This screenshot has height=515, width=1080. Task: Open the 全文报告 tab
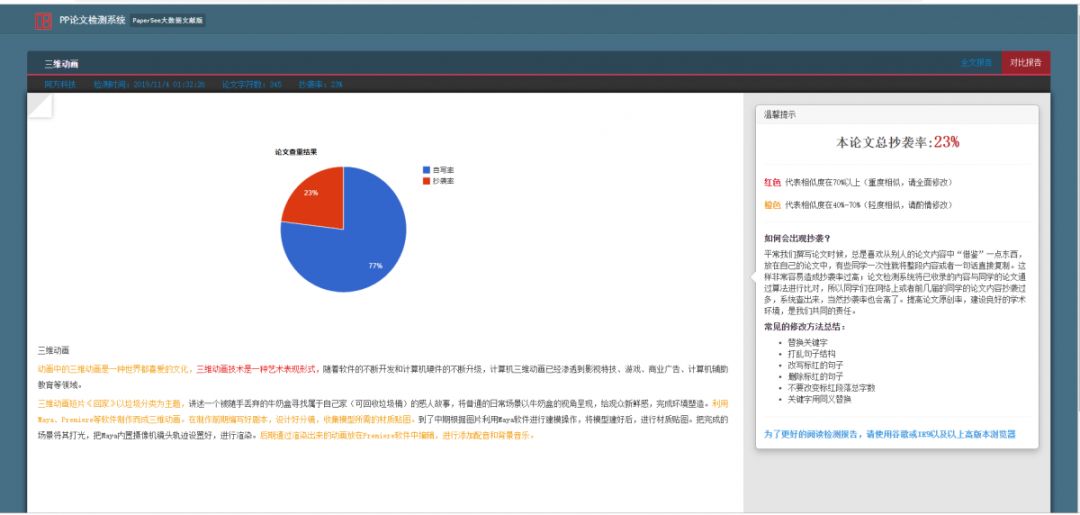click(976, 63)
